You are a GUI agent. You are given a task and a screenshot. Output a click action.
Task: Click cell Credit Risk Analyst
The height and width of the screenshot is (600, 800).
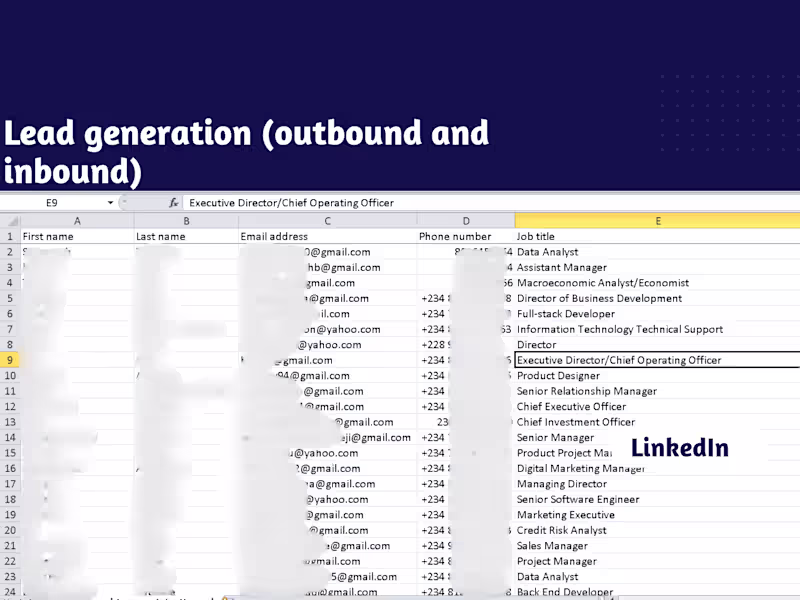pos(658,530)
